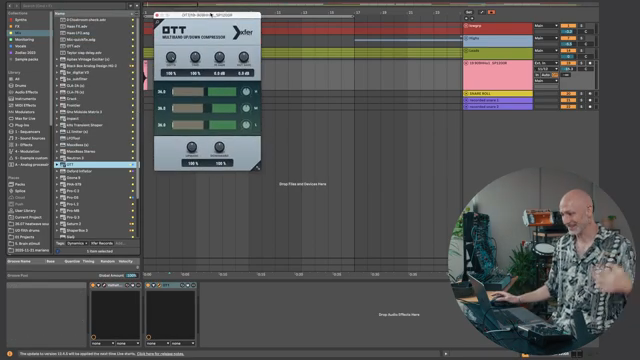The width and height of the screenshot is (640, 360).
Task: Click the browser search field
Action: point(73,6)
